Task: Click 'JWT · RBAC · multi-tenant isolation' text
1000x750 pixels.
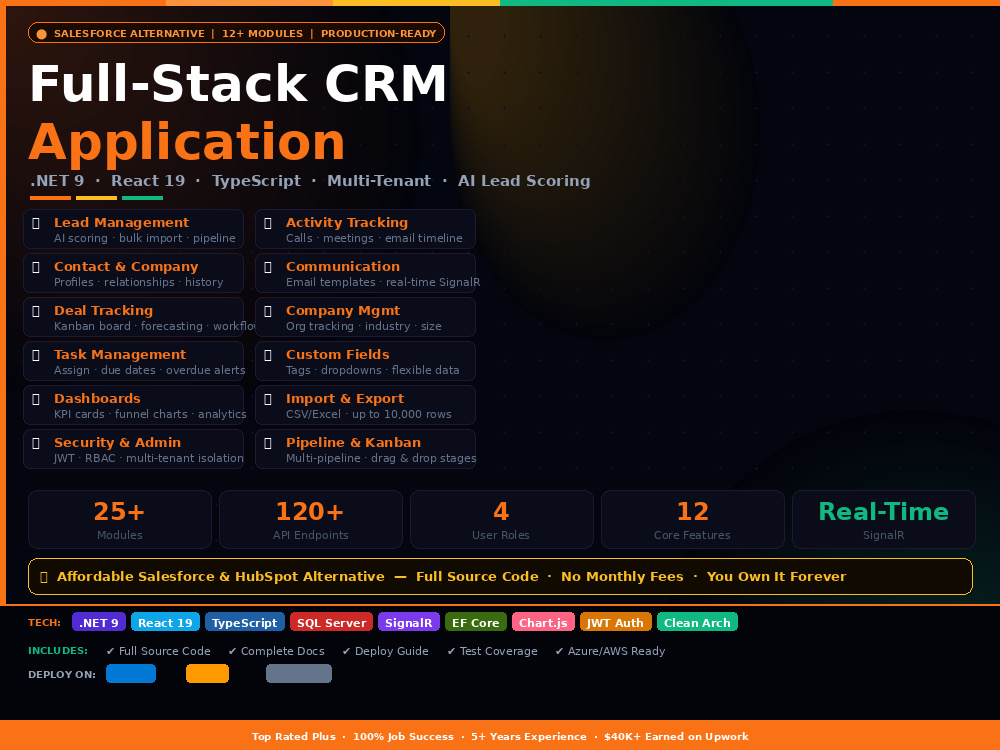Action: tap(149, 459)
